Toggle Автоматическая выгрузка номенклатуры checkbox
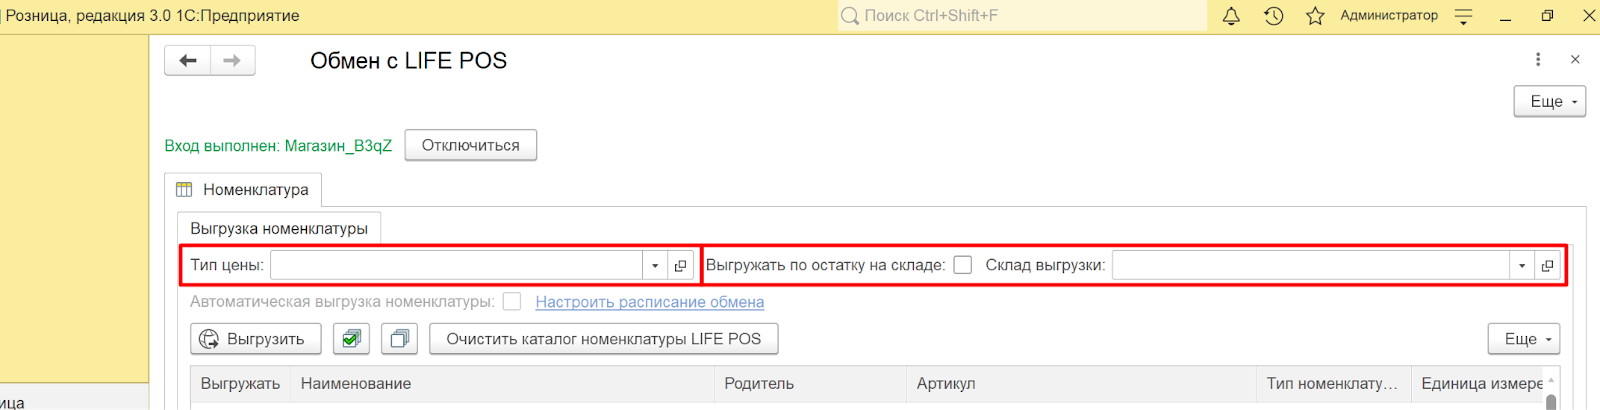The image size is (1600, 410). point(512,301)
